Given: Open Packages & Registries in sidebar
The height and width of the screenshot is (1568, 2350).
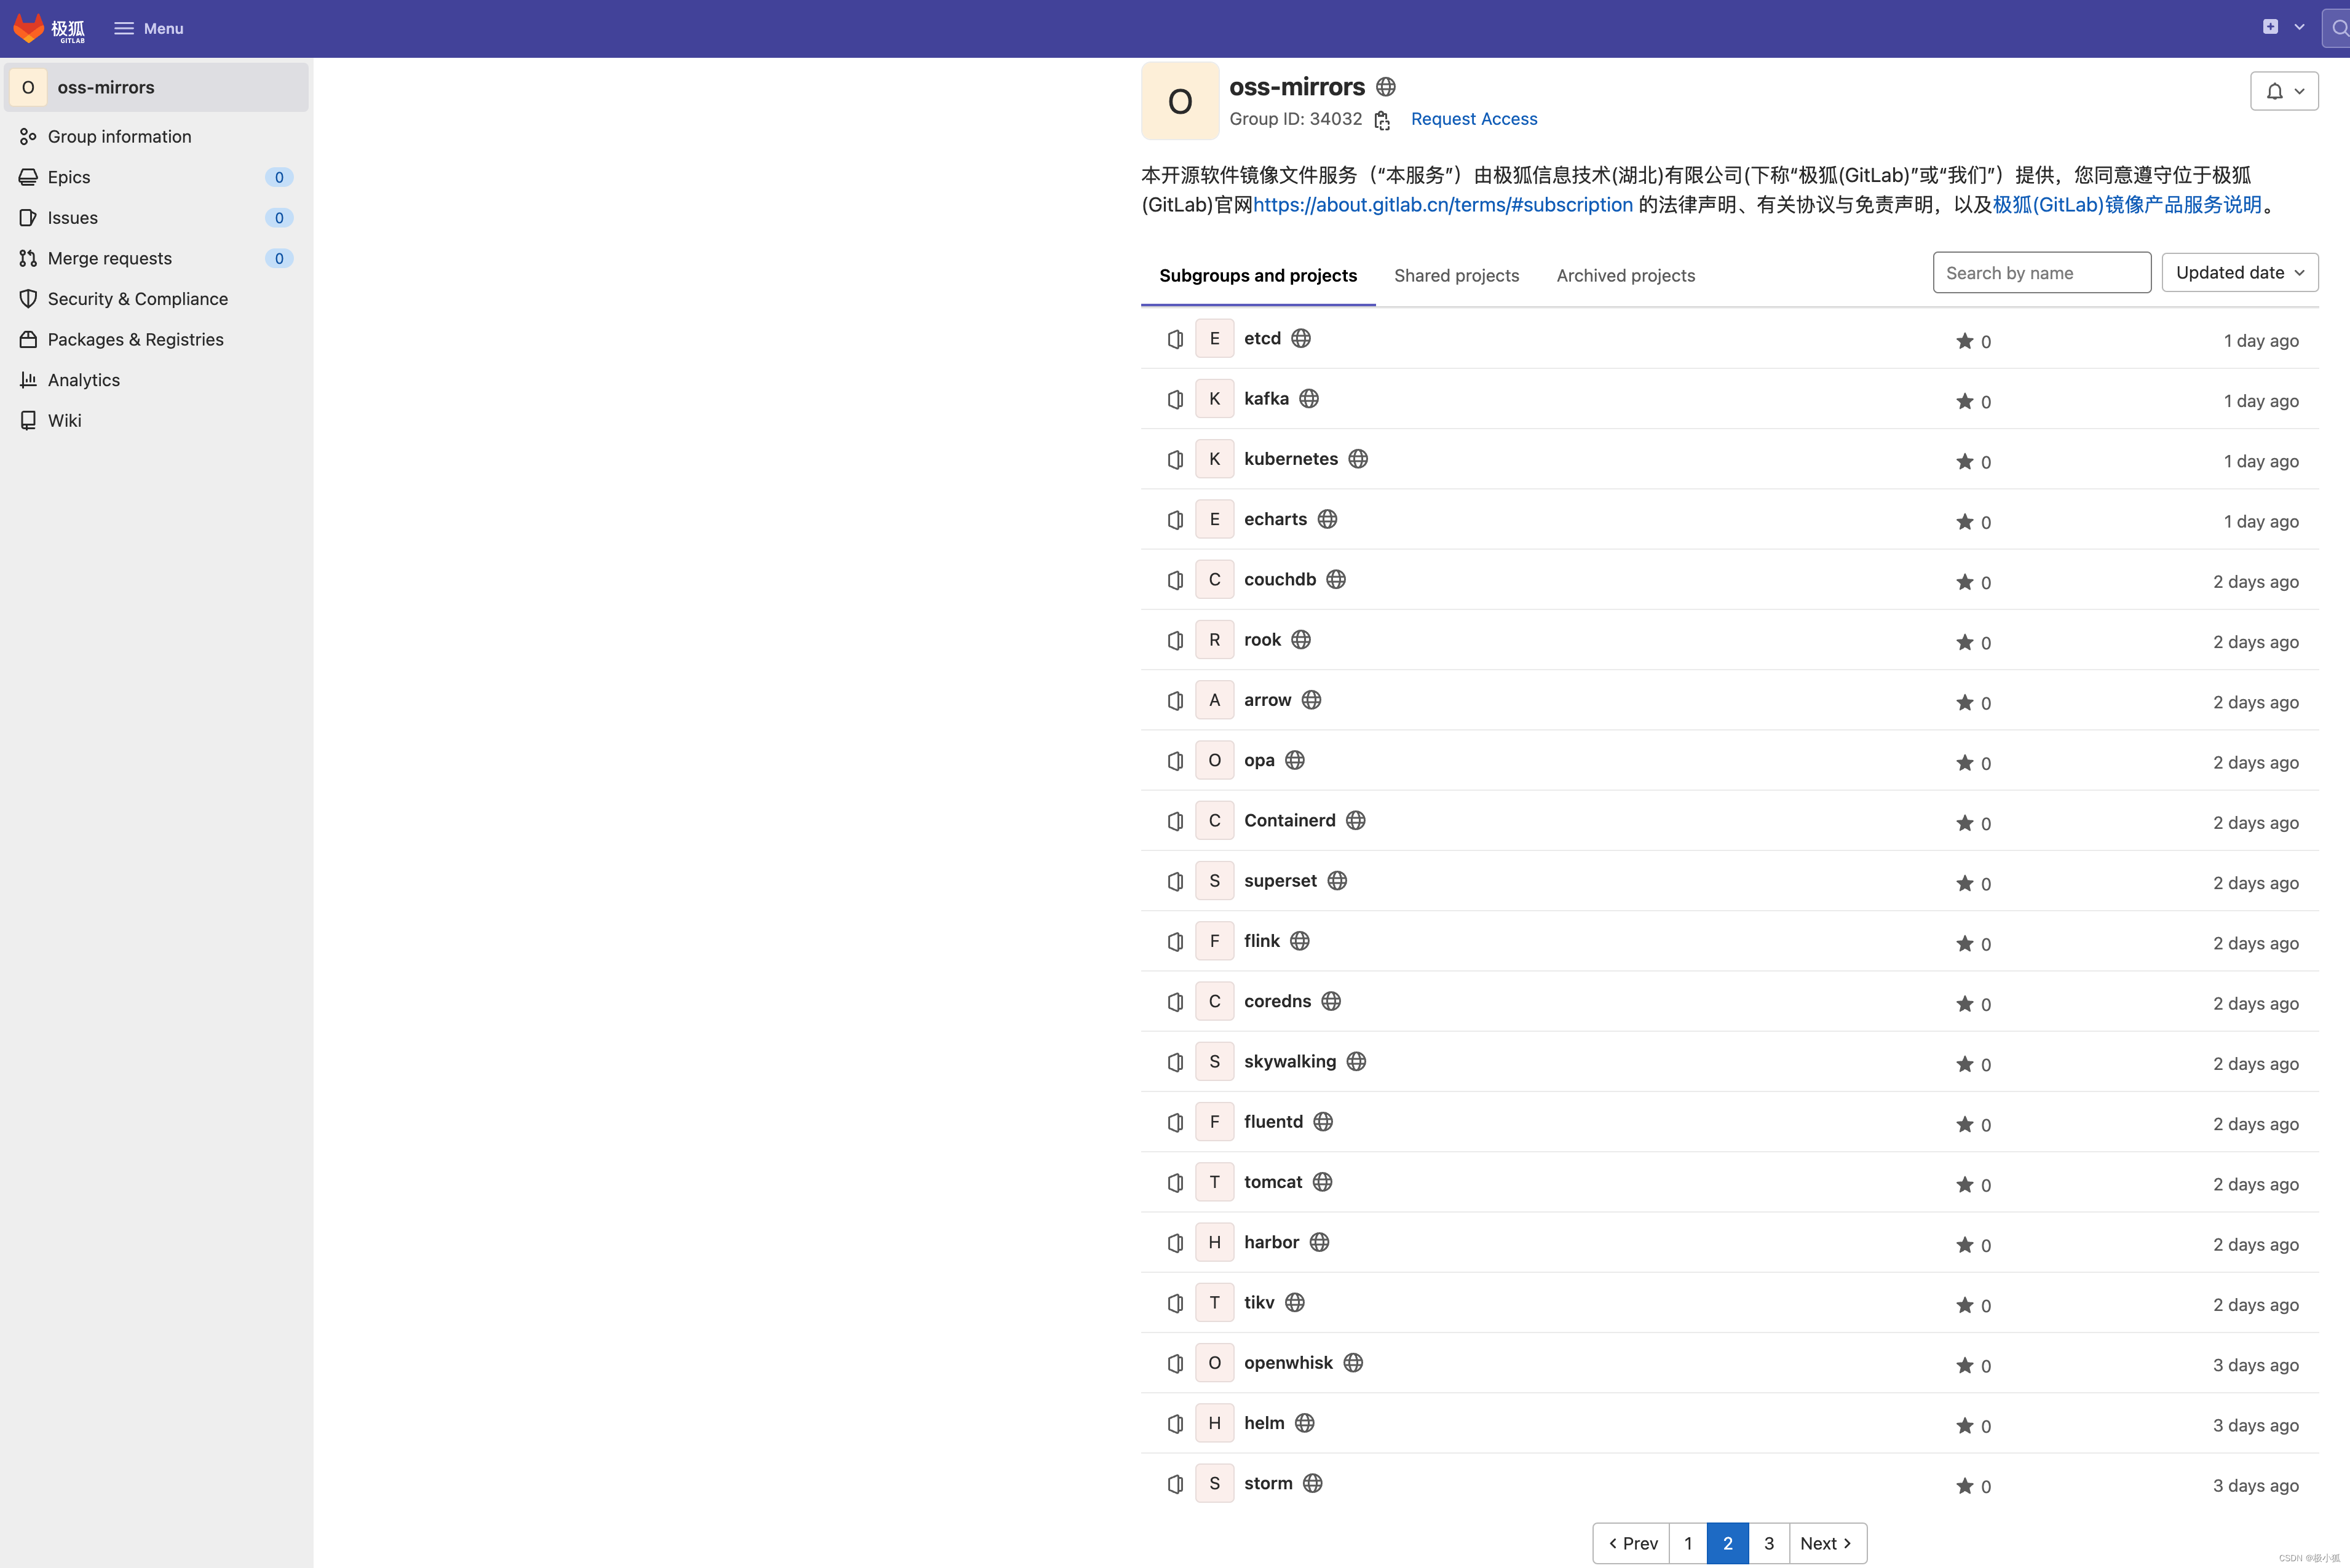Looking at the screenshot, I should tap(136, 339).
